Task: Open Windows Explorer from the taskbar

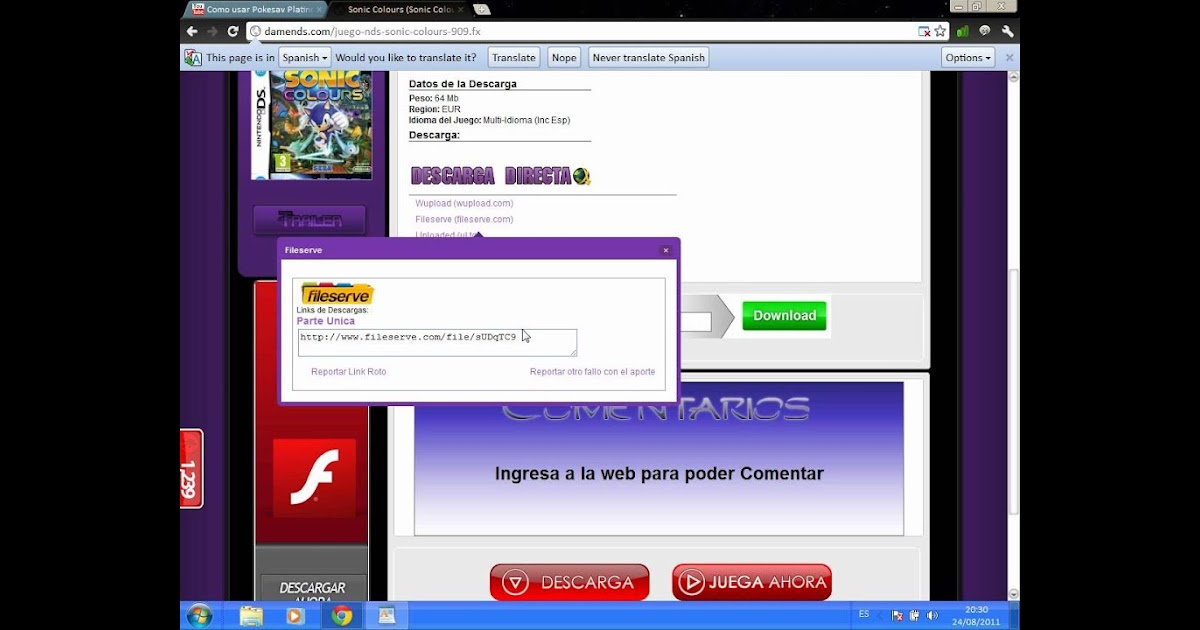Action: click(250, 616)
